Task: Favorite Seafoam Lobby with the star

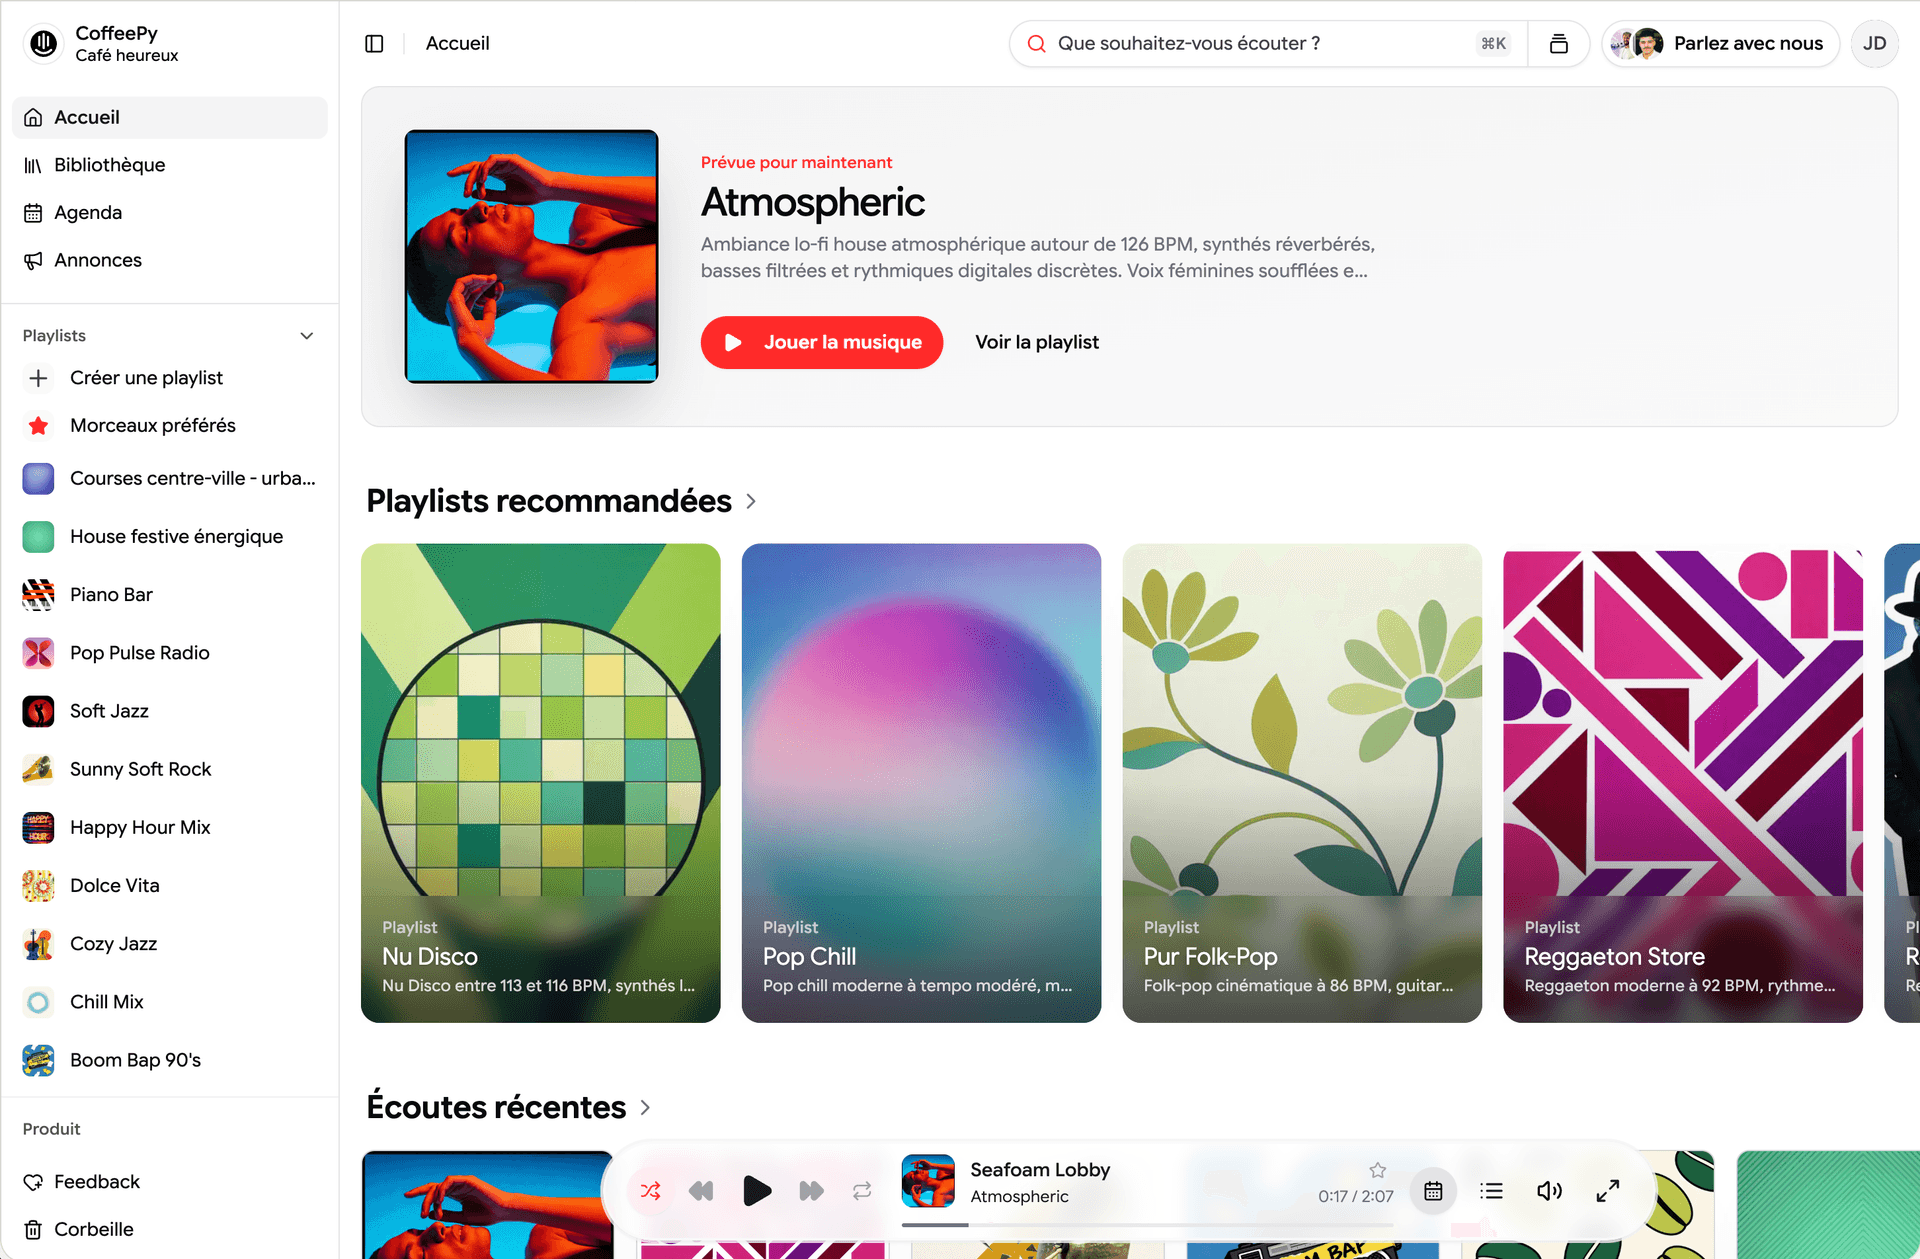Action: pos(1377,1170)
